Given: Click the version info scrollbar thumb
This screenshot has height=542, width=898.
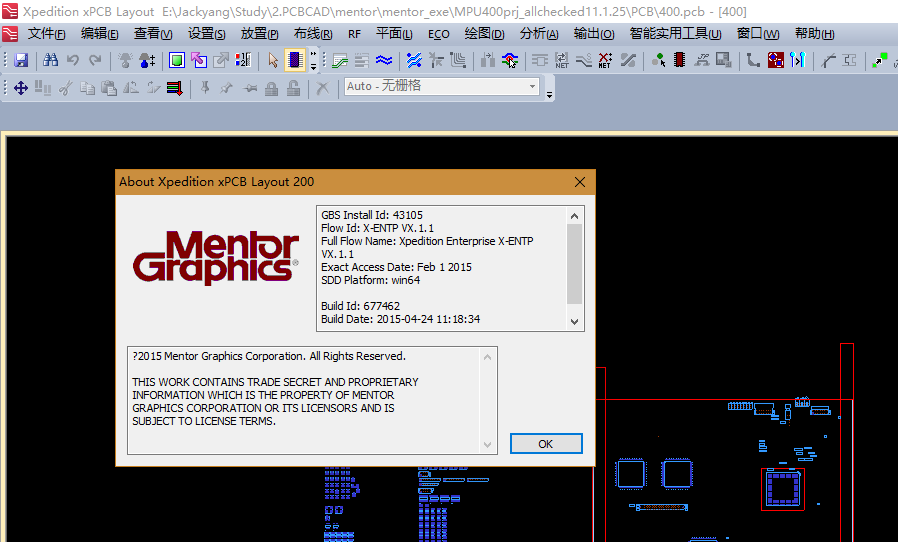Looking at the screenshot, I should click(x=574, y=264).
